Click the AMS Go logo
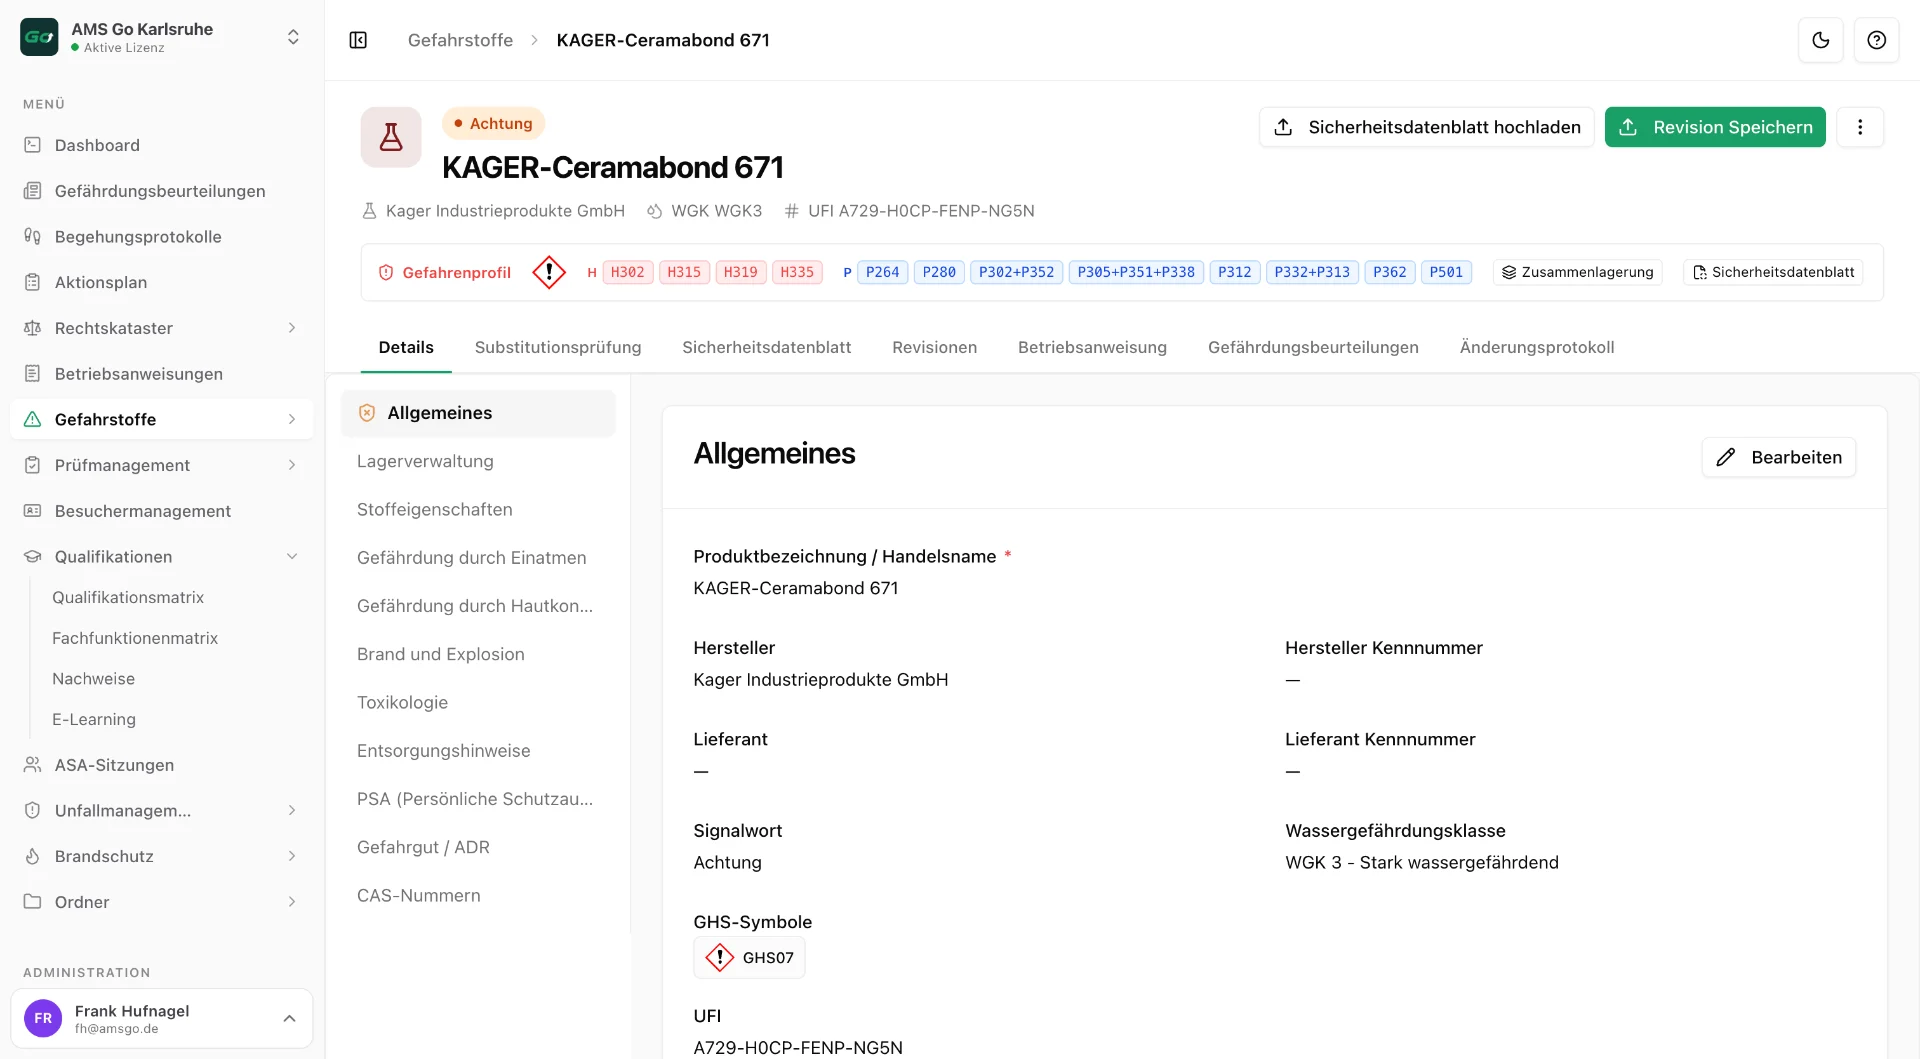 [x=39, y=37]
